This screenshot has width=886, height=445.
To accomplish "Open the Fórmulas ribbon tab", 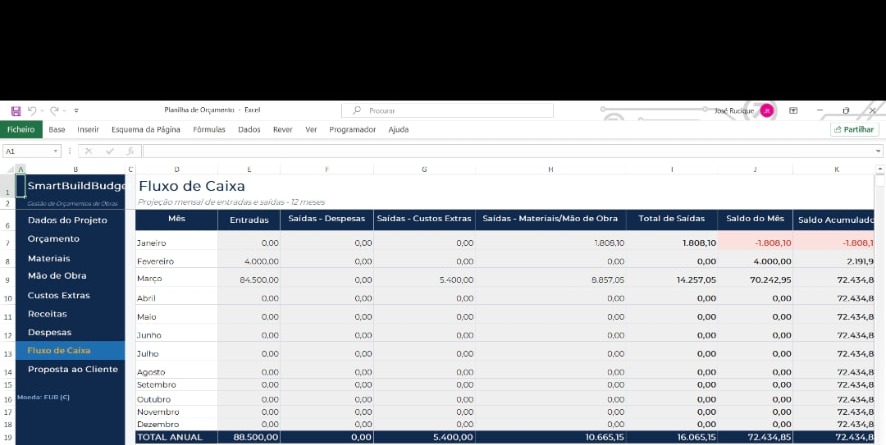I will [209, 129].
